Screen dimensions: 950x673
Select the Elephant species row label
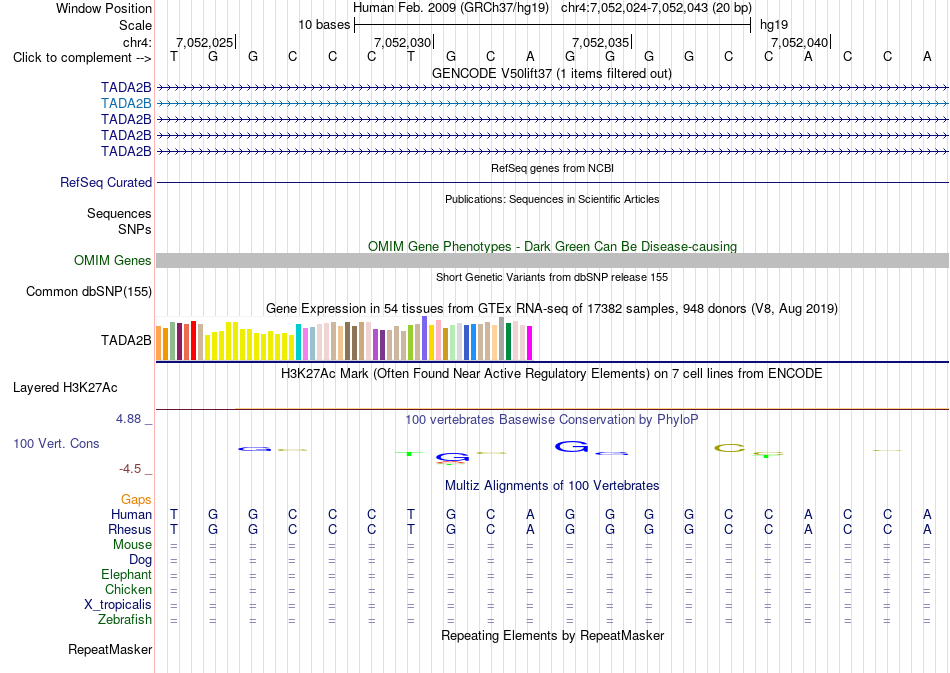tap(127, 574)
